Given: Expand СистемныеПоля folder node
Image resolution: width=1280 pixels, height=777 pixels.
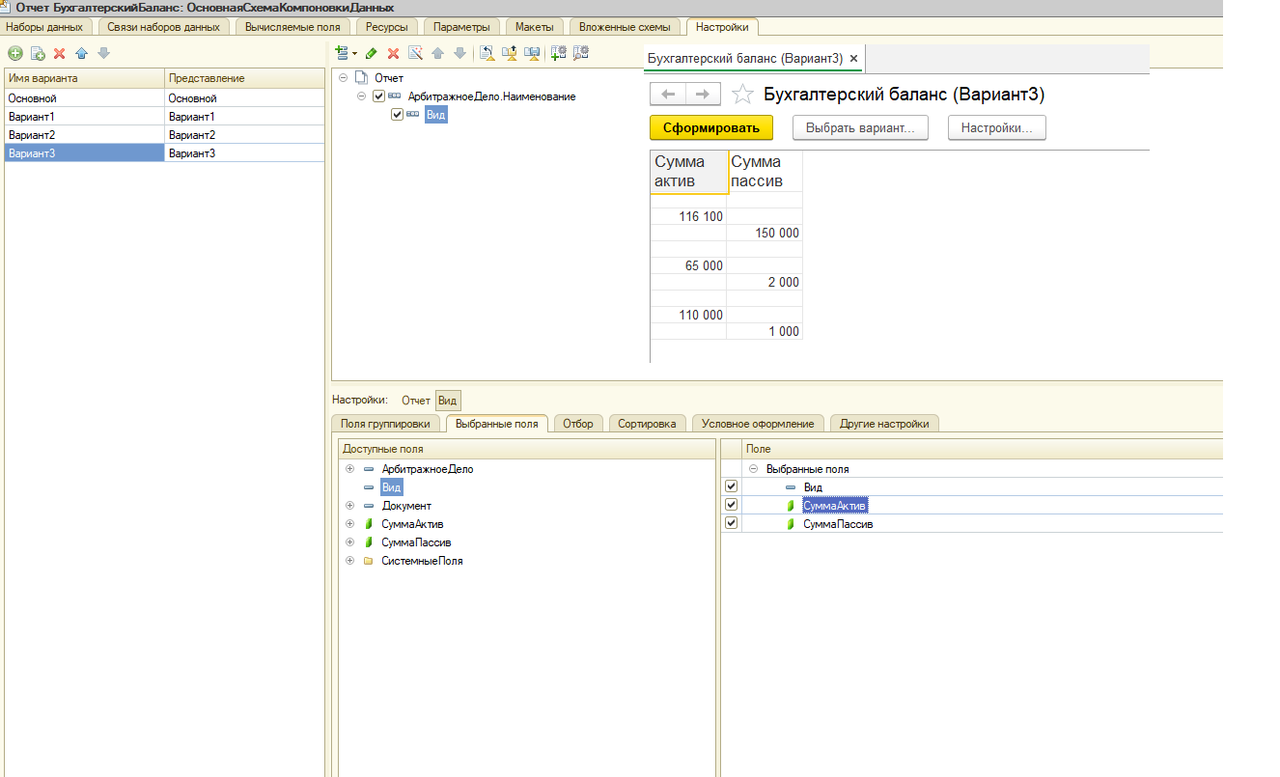Looking at the screenshot, I should point(349,561).
